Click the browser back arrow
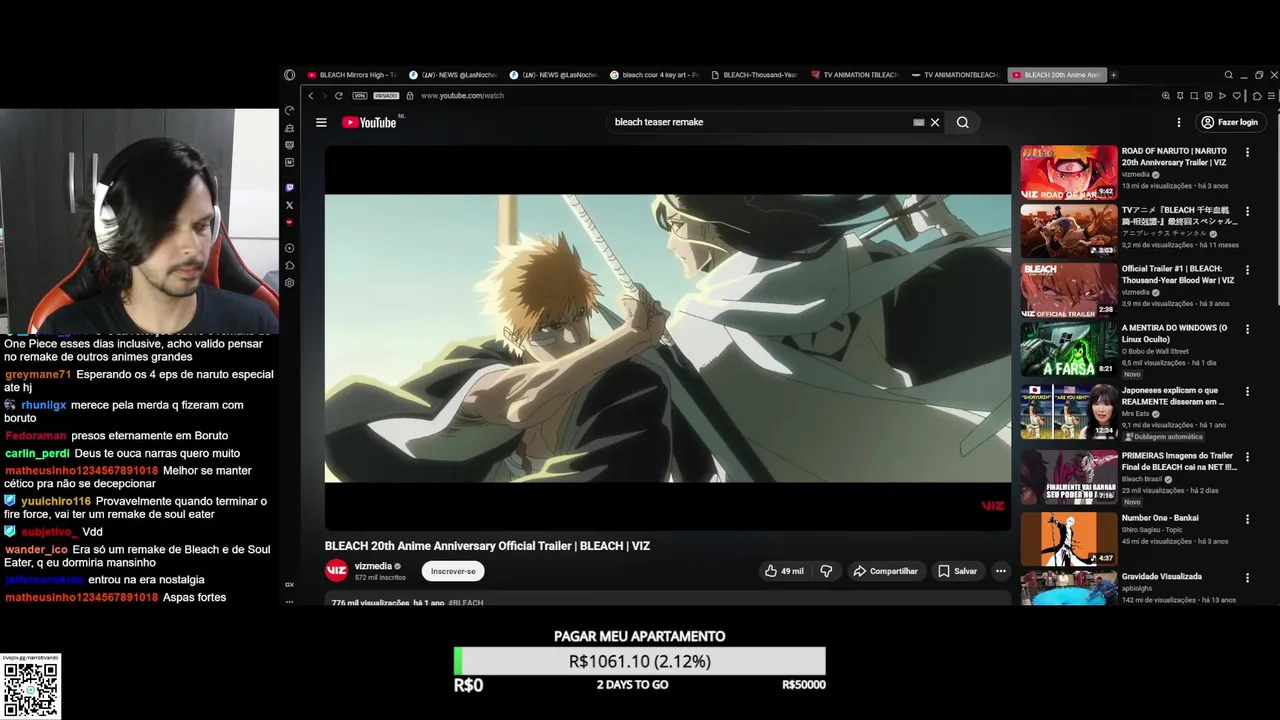The height and width of the screenshot is (720, 1280). pyautogui.click(x=311, y=96)
